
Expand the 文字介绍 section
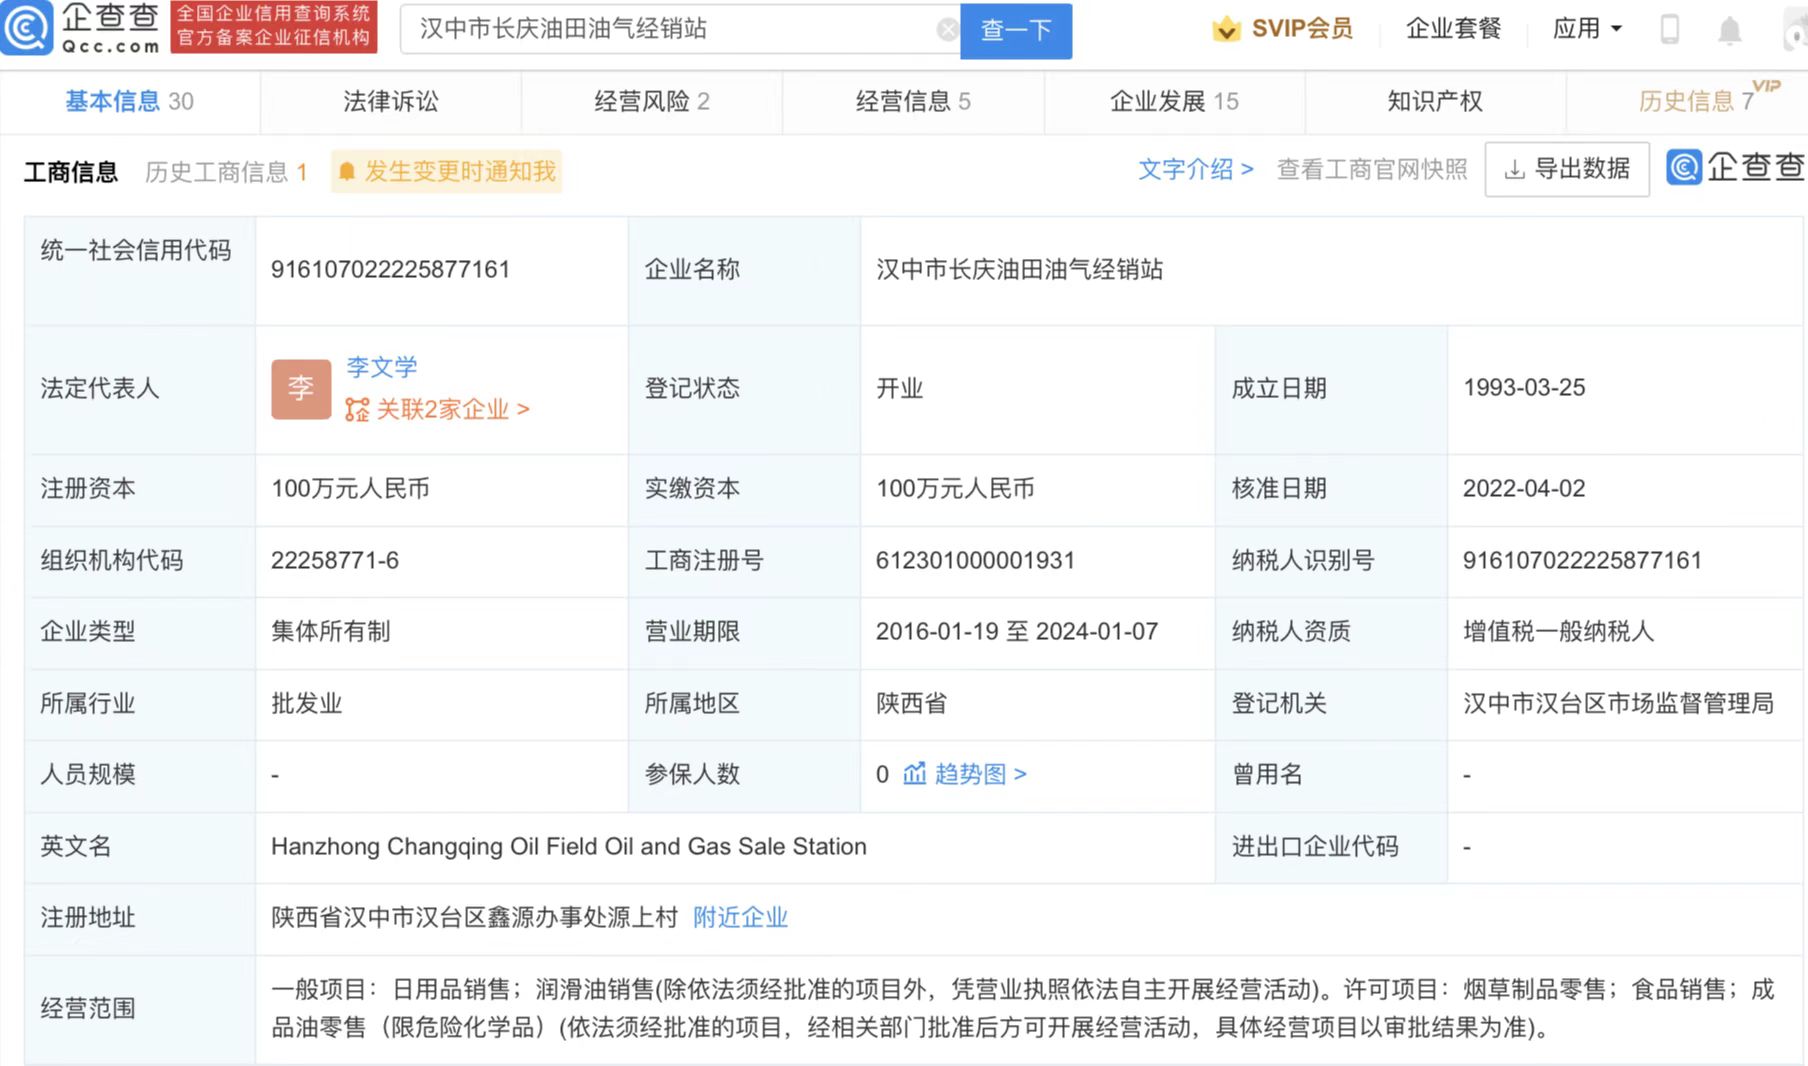[x=1195, y=170]
